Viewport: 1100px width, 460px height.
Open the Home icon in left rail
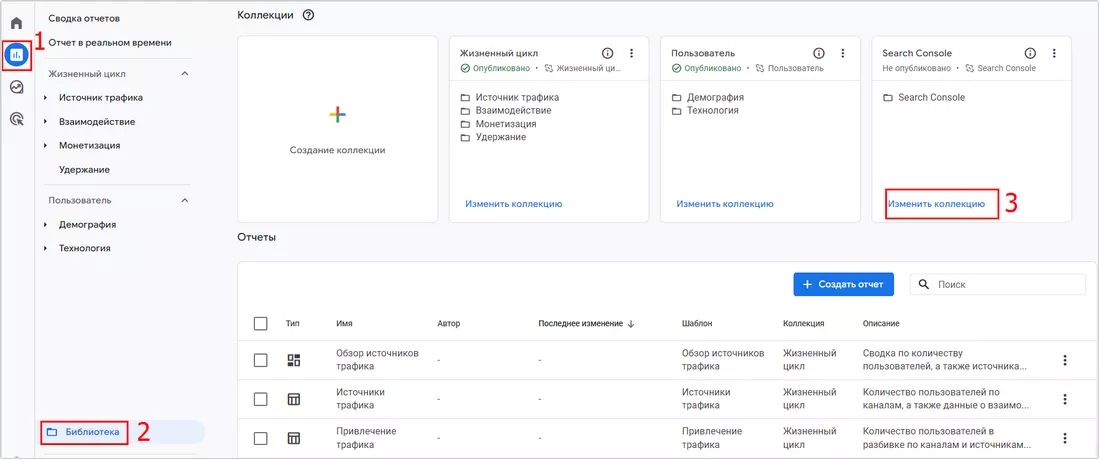17,23
